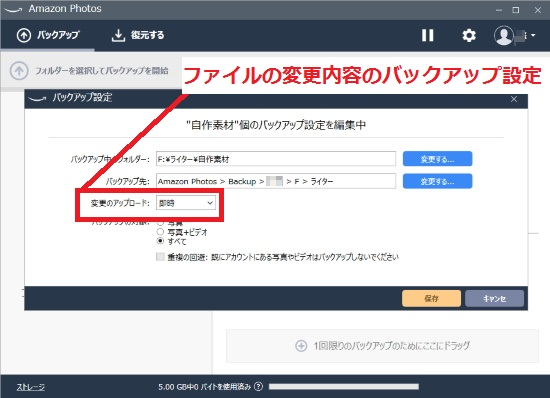Open the バックアップ tab
Screen dimensions: 550x398
(x=48, y=35)
